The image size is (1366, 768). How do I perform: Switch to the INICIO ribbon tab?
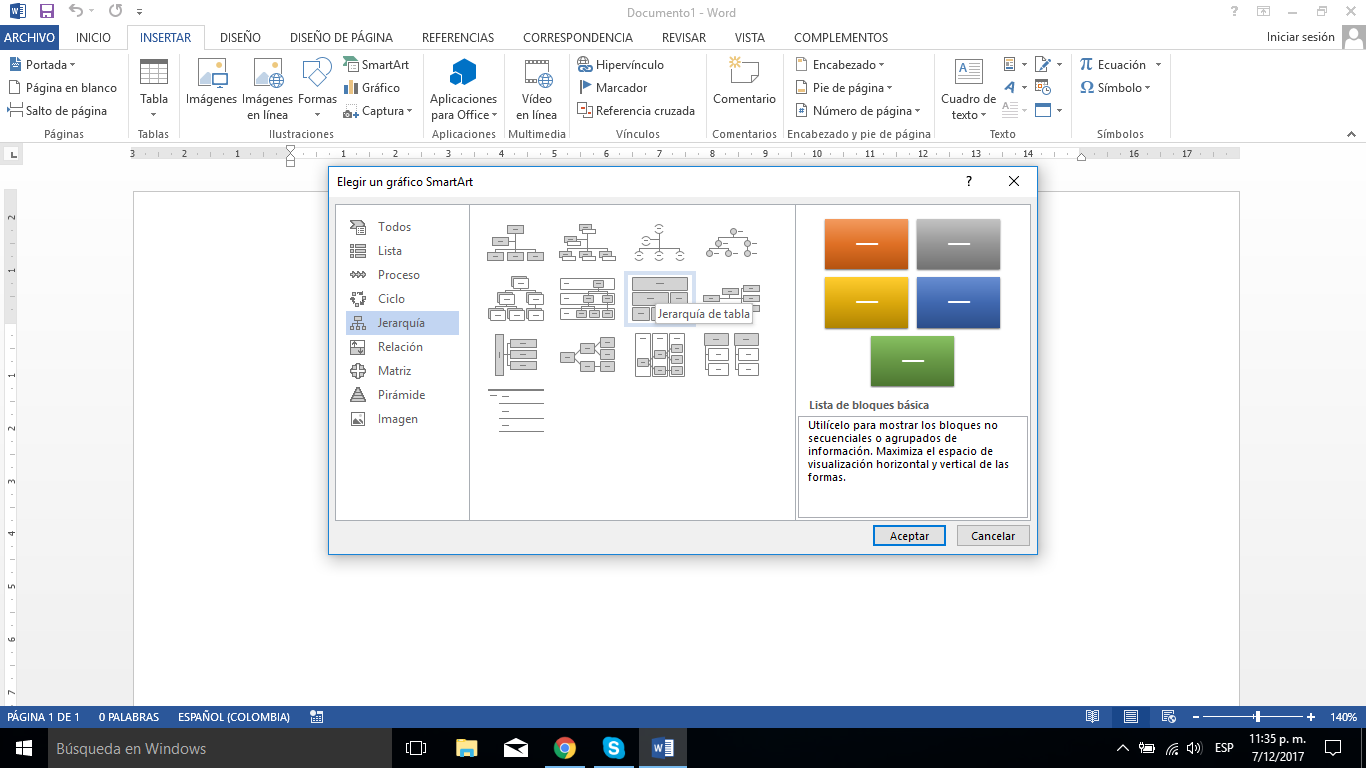coord(93,37)
